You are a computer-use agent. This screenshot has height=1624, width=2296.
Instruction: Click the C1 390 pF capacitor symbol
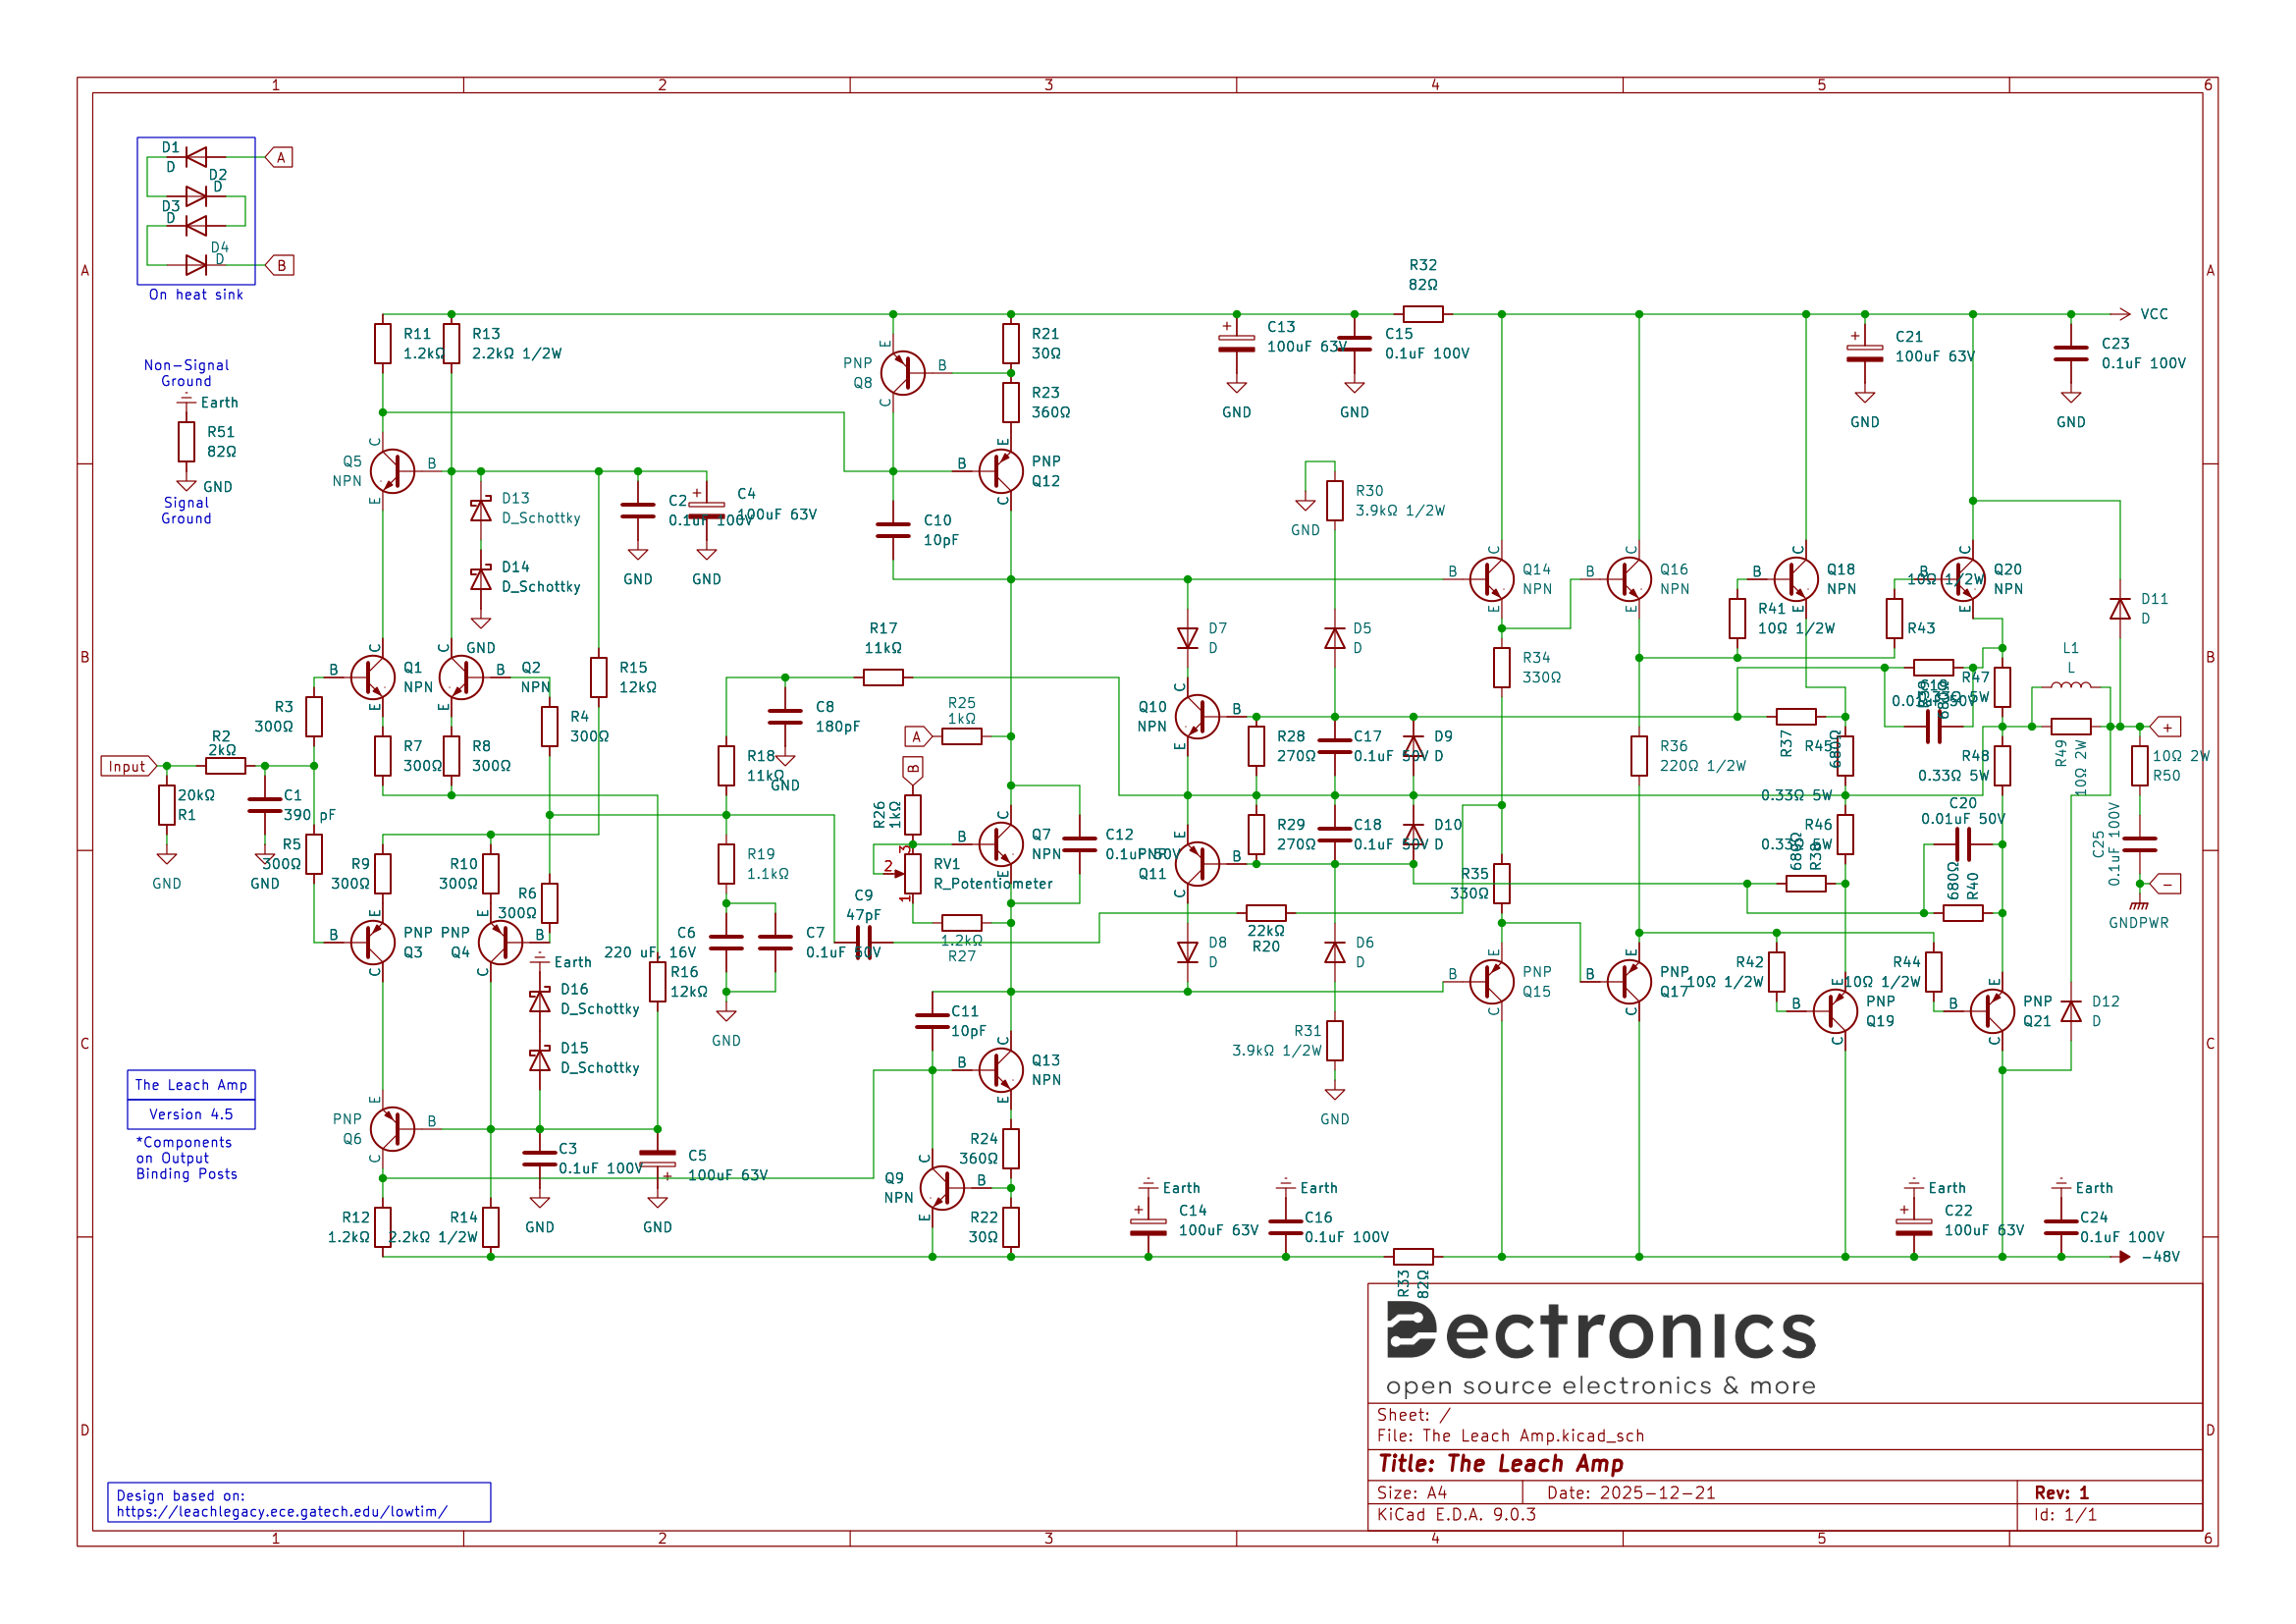(x=265, y=805)
